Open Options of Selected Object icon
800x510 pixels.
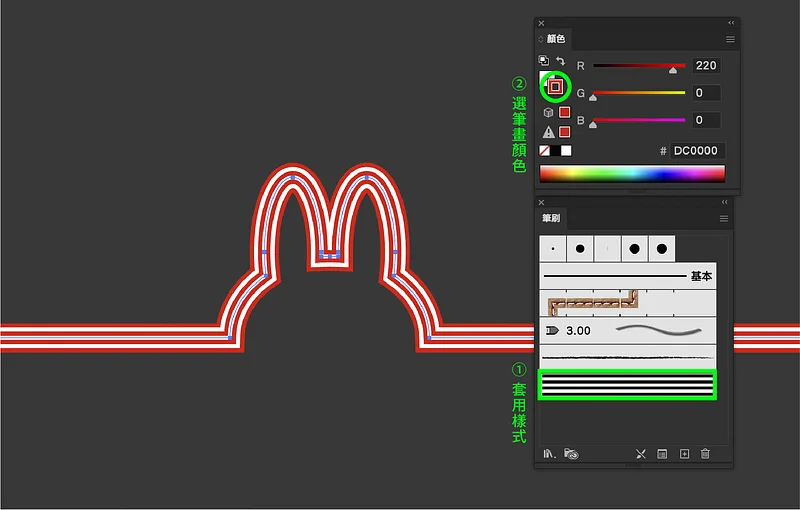pyautogui.click(x=662, y=453)
